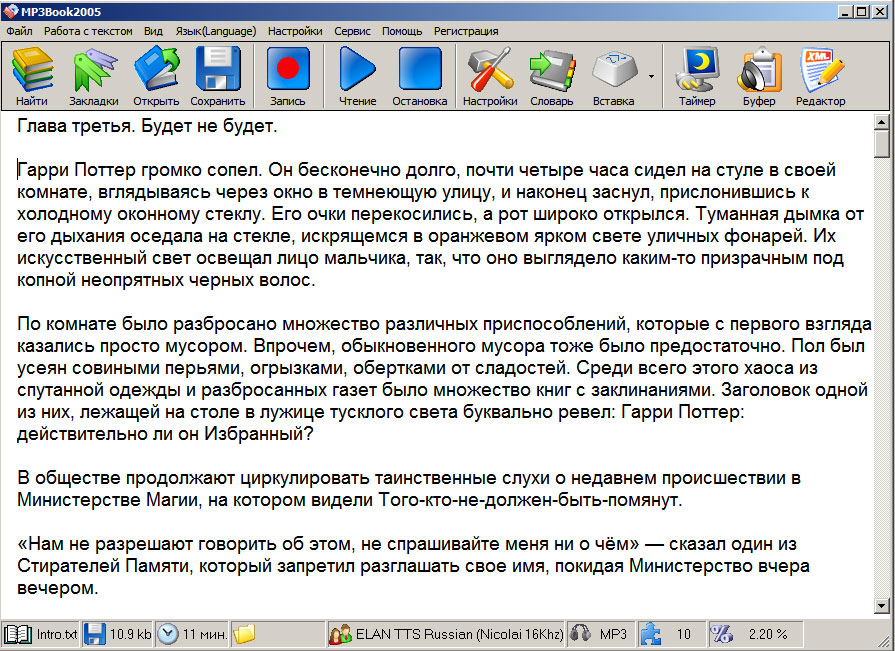895x651 pixels.
Task: Open the Закладки bookmarks tool
Action: pyautogui.click(x=94, y=76)
